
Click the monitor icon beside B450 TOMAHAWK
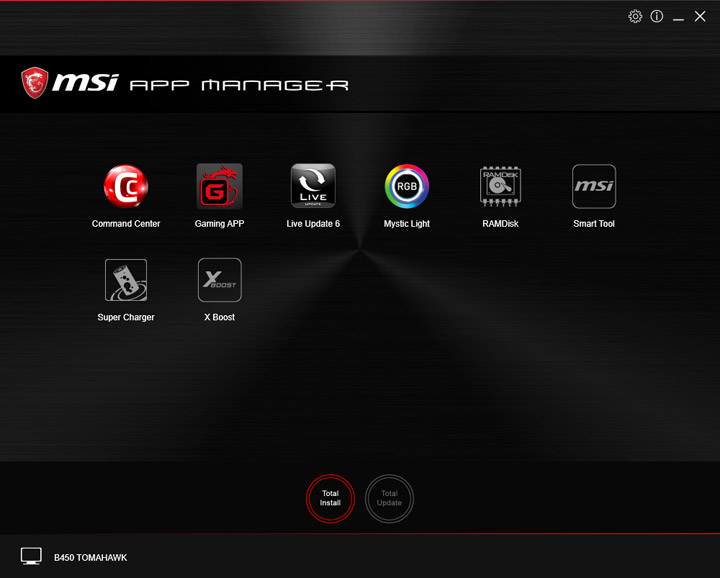[x=31, y=556]
